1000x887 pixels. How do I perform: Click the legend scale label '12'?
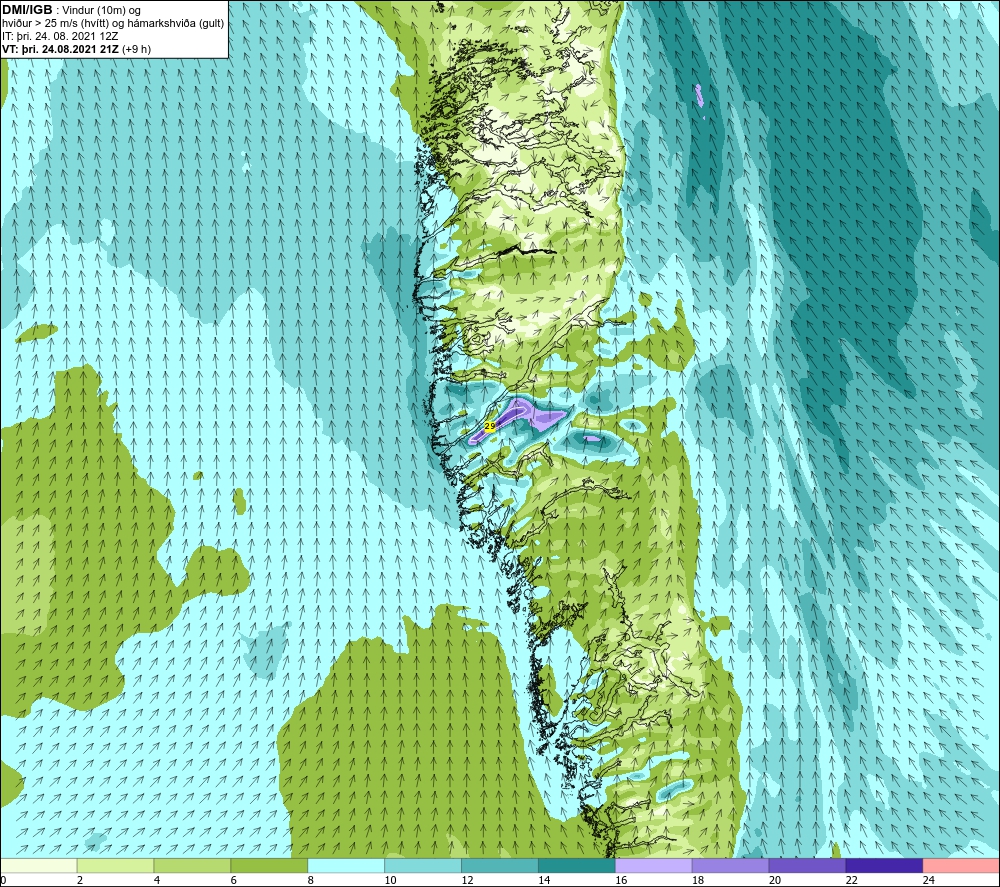(467, 880)
